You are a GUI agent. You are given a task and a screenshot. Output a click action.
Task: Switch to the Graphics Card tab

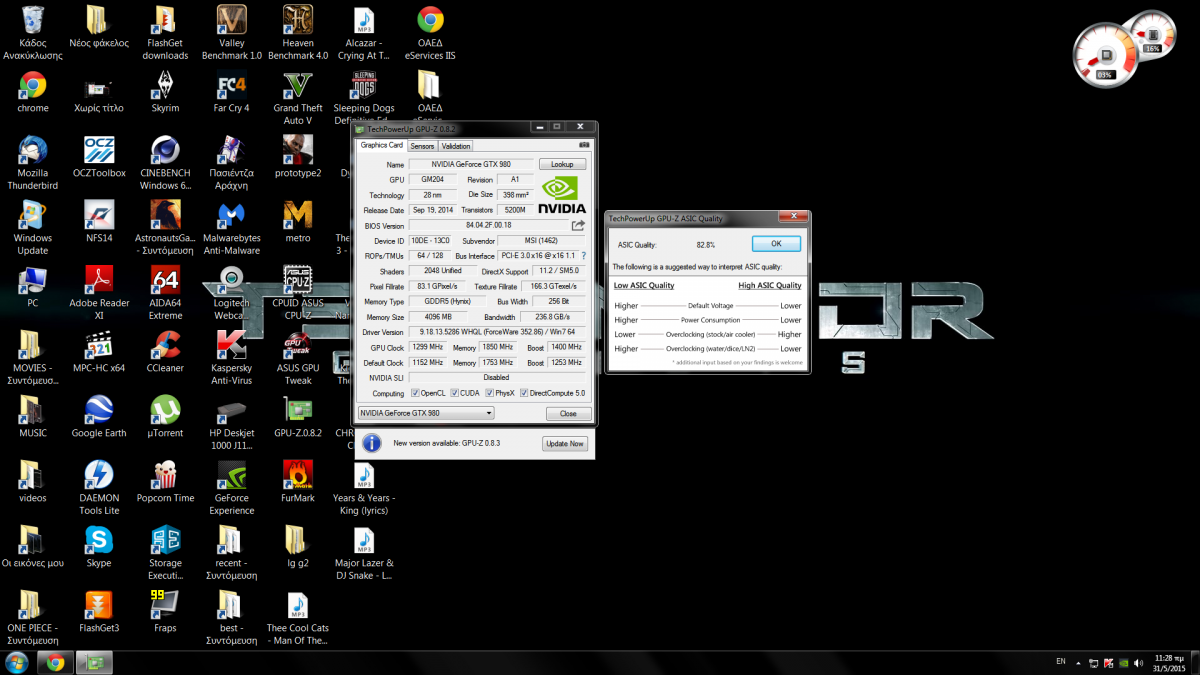coord(382,146)
